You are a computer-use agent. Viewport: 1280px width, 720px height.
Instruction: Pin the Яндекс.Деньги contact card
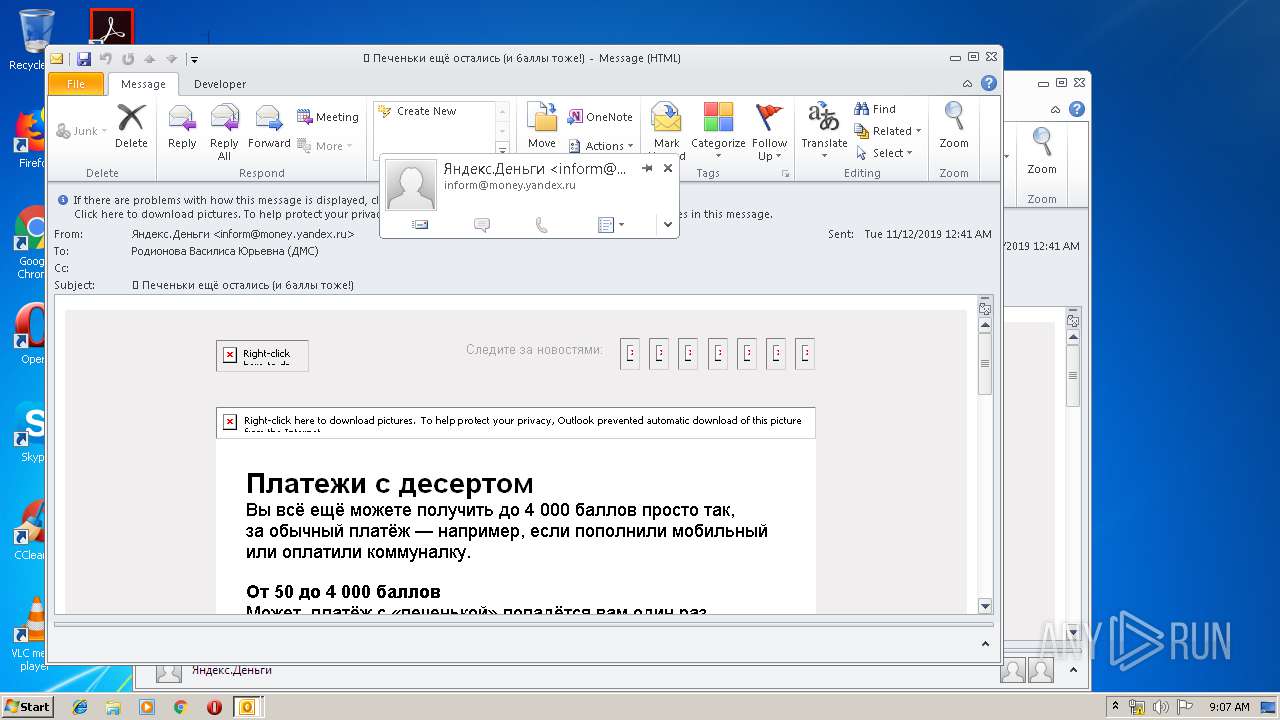tap(647, 168)
